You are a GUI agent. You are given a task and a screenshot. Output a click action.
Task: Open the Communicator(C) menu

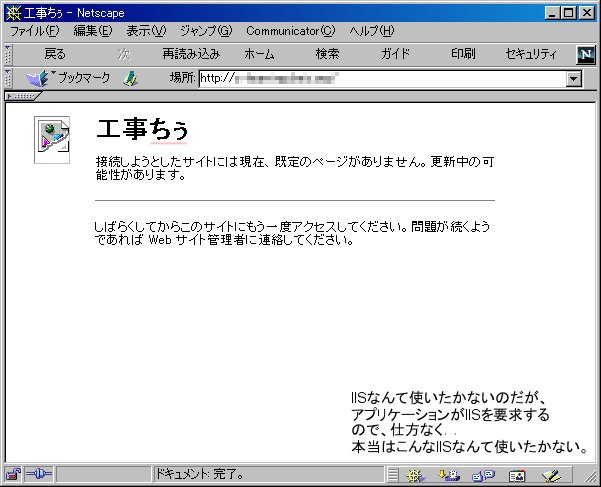click(291, 31)
